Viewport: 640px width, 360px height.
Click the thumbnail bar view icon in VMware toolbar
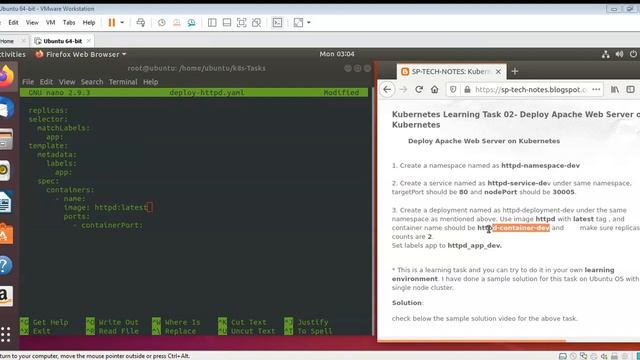coord(227,22)
